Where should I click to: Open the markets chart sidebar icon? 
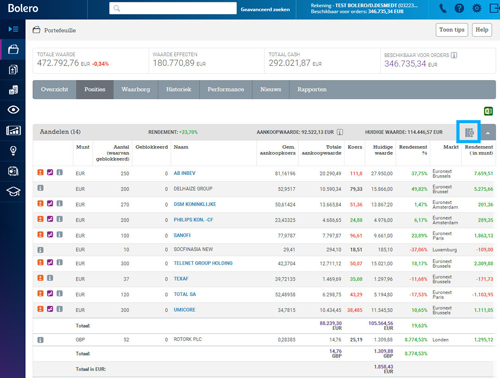tap(13, 130)
